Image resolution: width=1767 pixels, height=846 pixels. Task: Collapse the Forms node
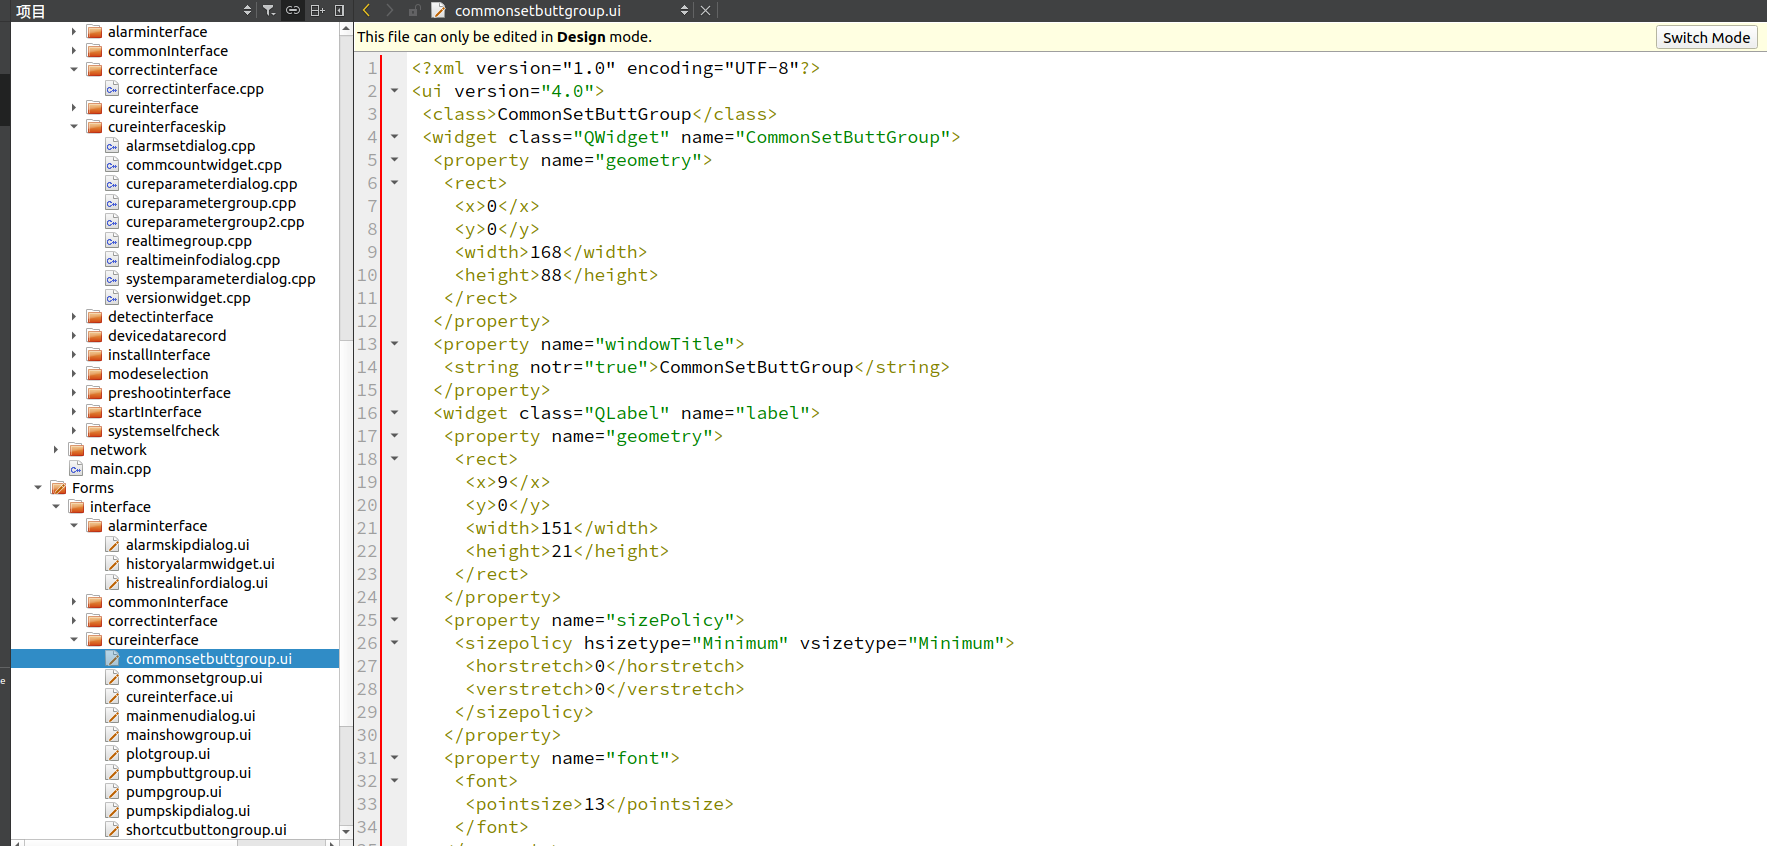click(x=38, y=488)
